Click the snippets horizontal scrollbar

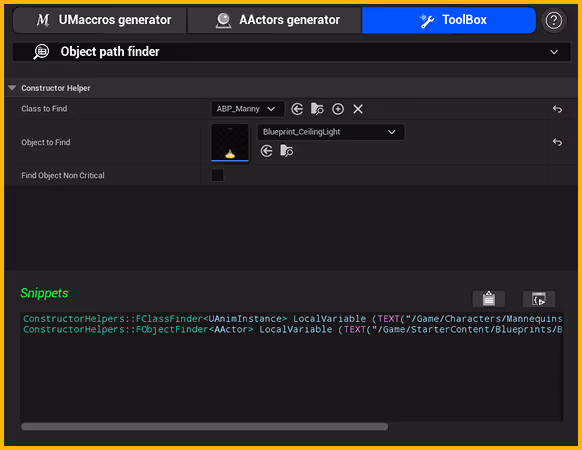pyautogui.click(x=205, y=427)
